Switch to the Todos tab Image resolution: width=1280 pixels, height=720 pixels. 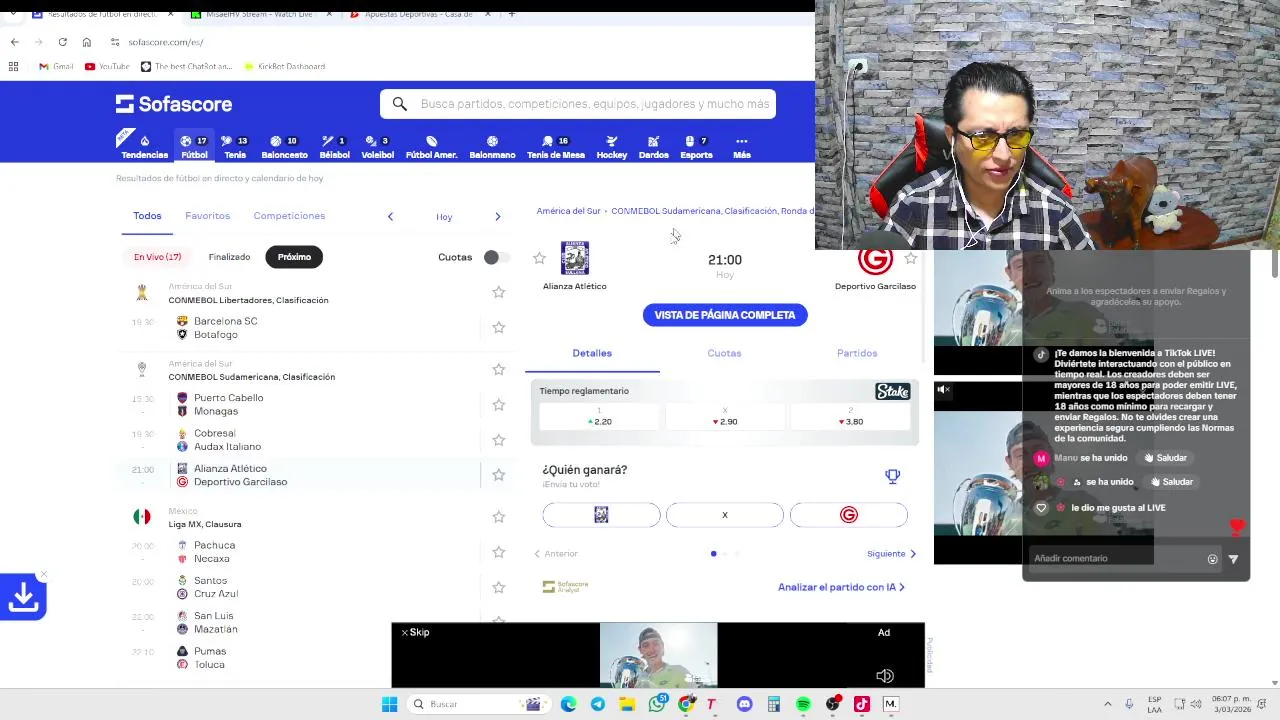147,216
